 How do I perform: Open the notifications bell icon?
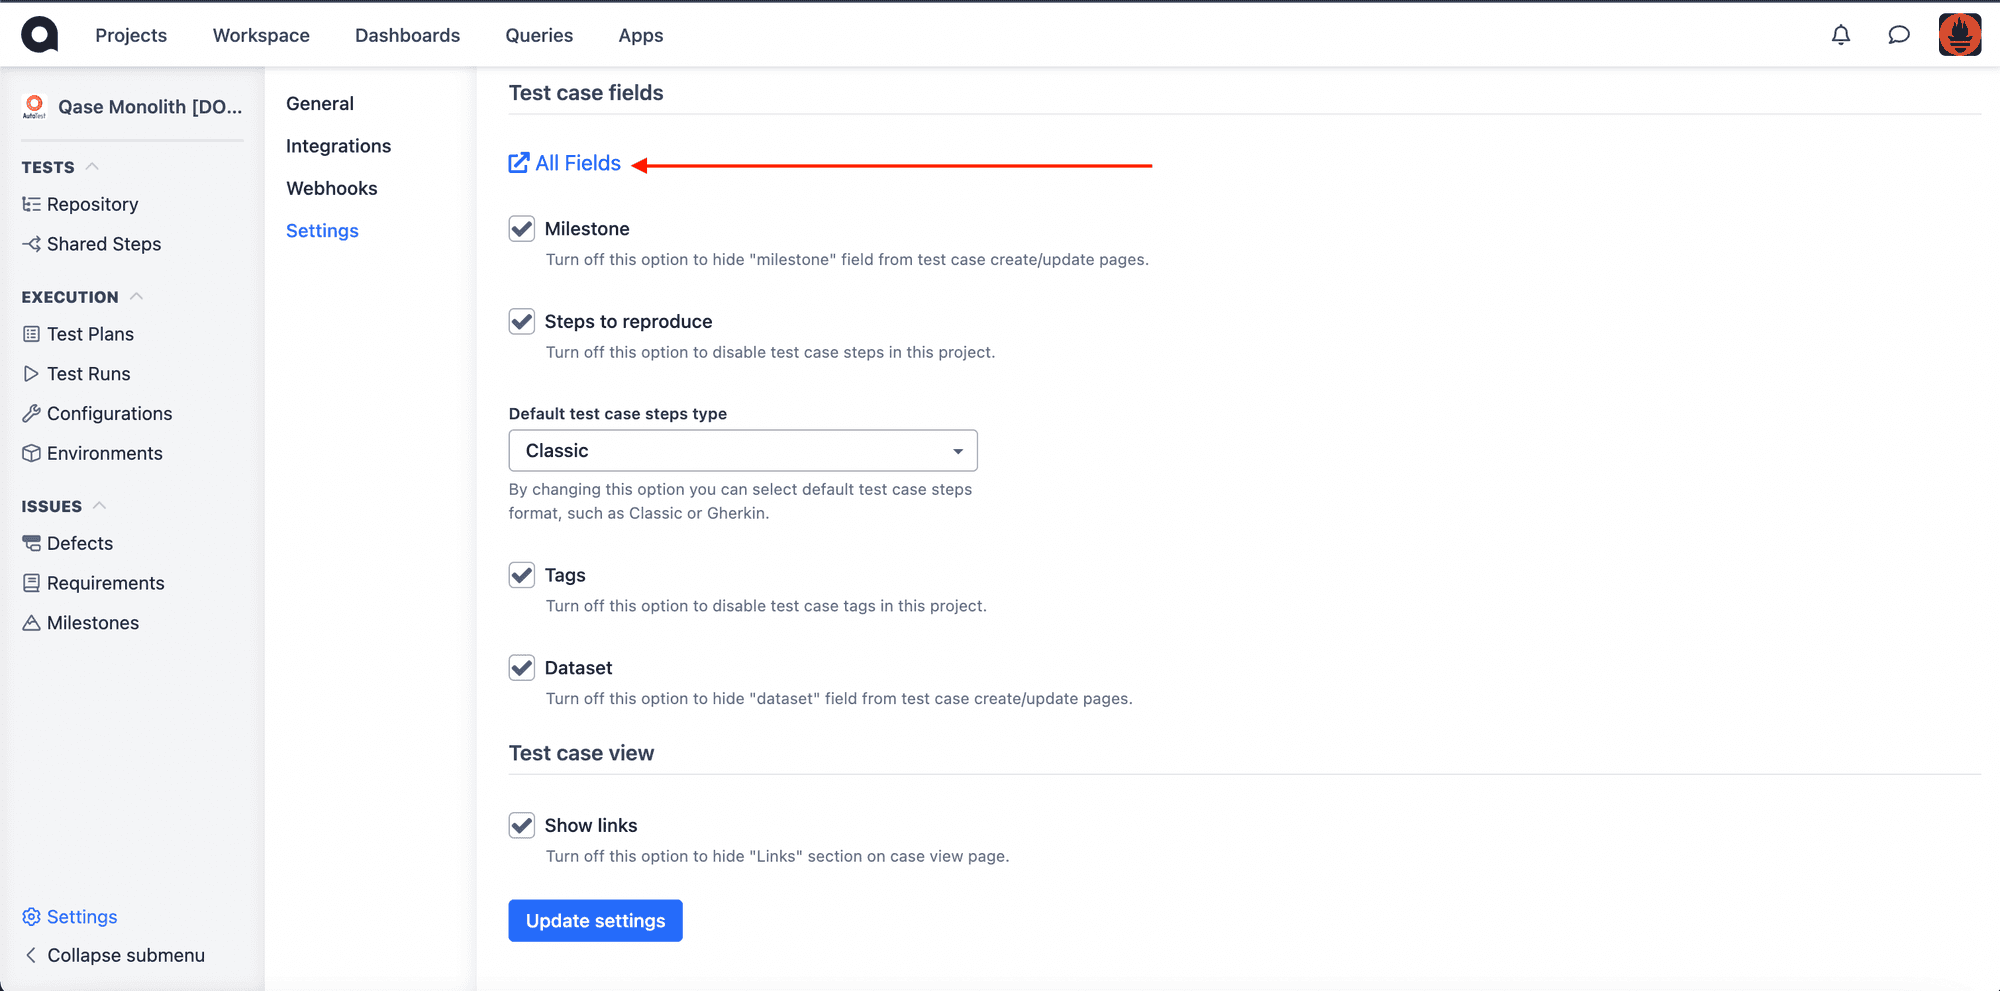point(1840,35)
